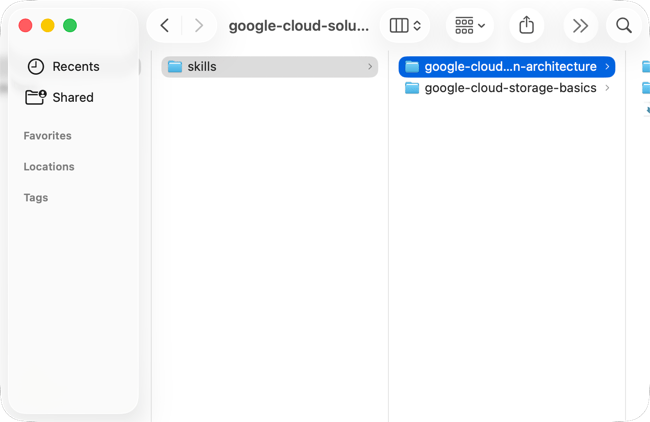Open search with the magnifying glass
The image size is (650, 422).
[624, 26]
